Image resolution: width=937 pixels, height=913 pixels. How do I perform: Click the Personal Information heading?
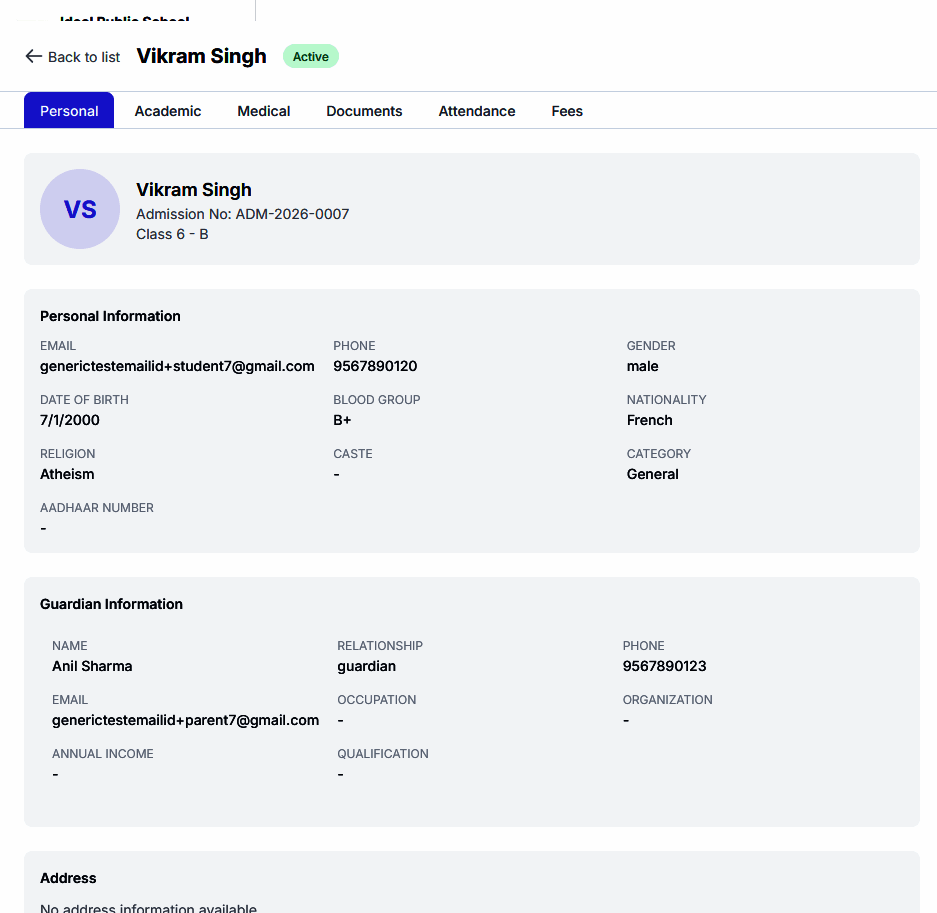[x=110, y=316]
